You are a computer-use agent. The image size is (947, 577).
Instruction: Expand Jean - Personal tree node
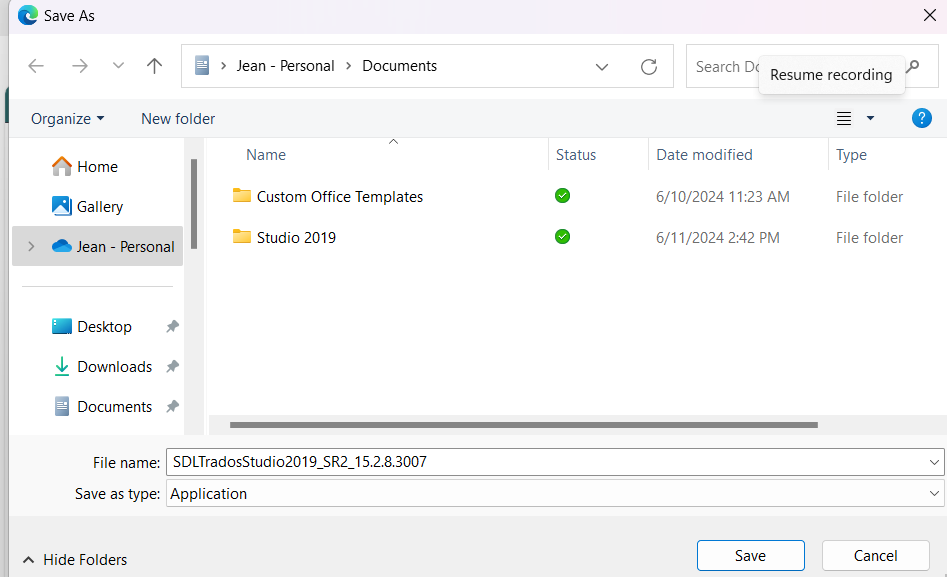tap(31, 247)
